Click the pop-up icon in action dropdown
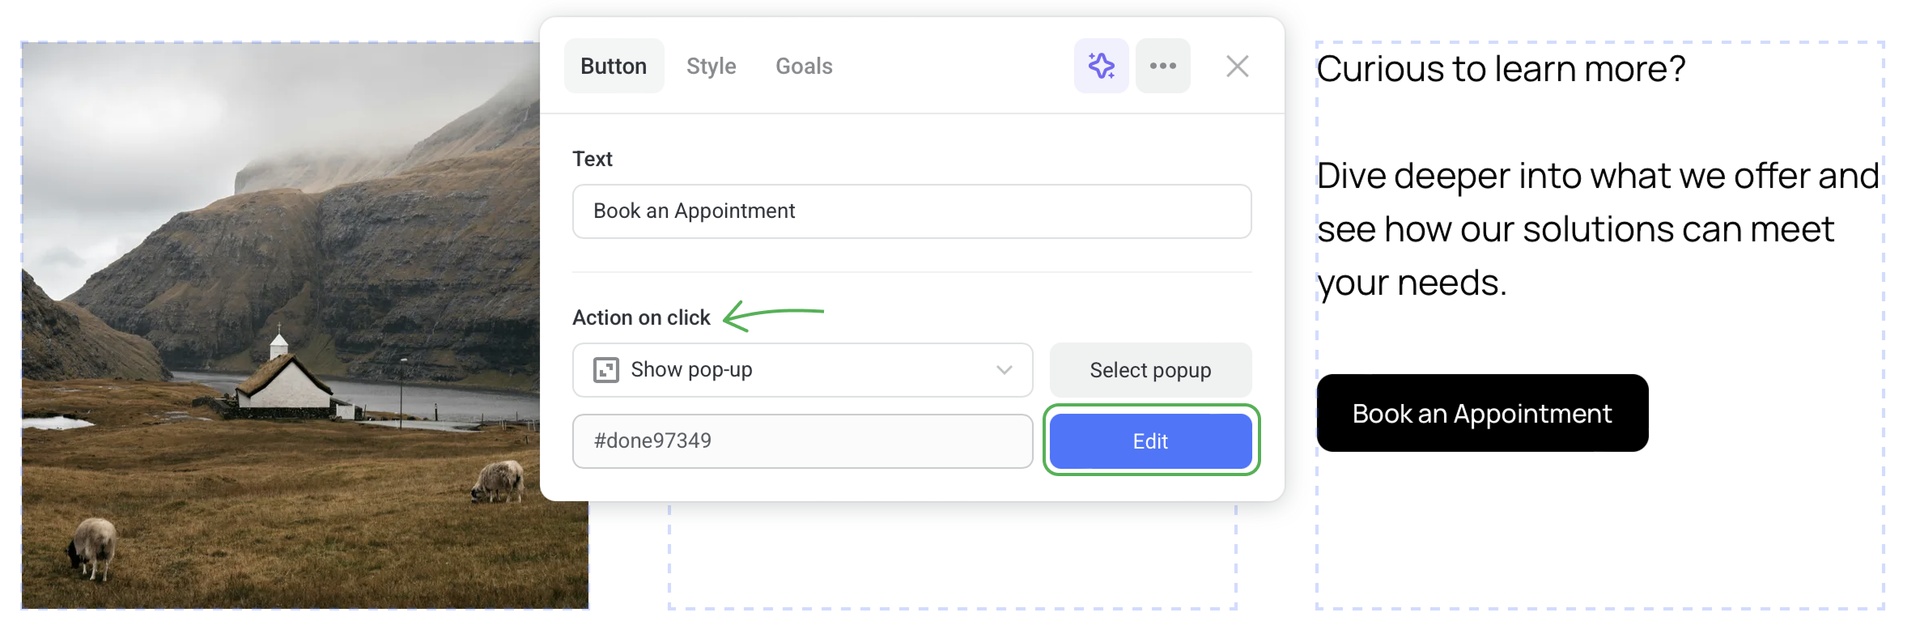 (606, 370)
